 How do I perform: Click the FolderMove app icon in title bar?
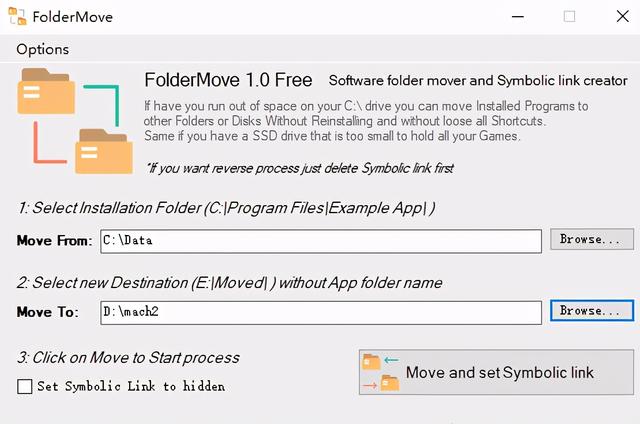pyautogui.click(x=18, y=16)
